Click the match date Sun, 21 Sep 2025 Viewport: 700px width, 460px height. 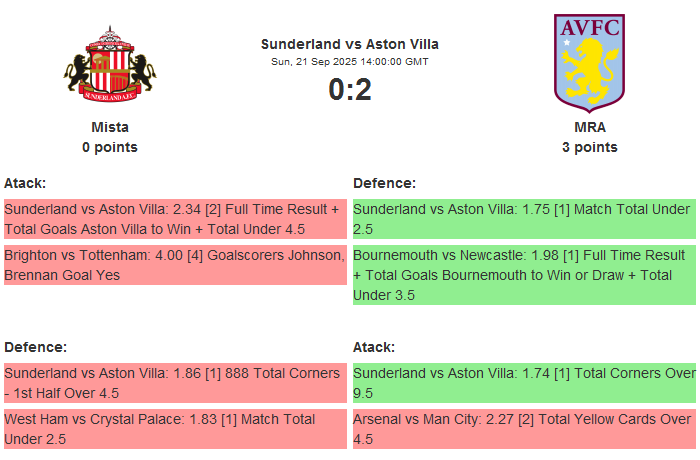coord(350,61)
